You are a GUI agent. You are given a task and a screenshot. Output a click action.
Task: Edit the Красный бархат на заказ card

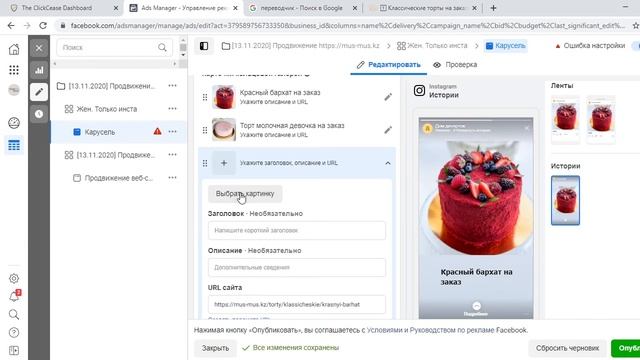coord(388,97)
